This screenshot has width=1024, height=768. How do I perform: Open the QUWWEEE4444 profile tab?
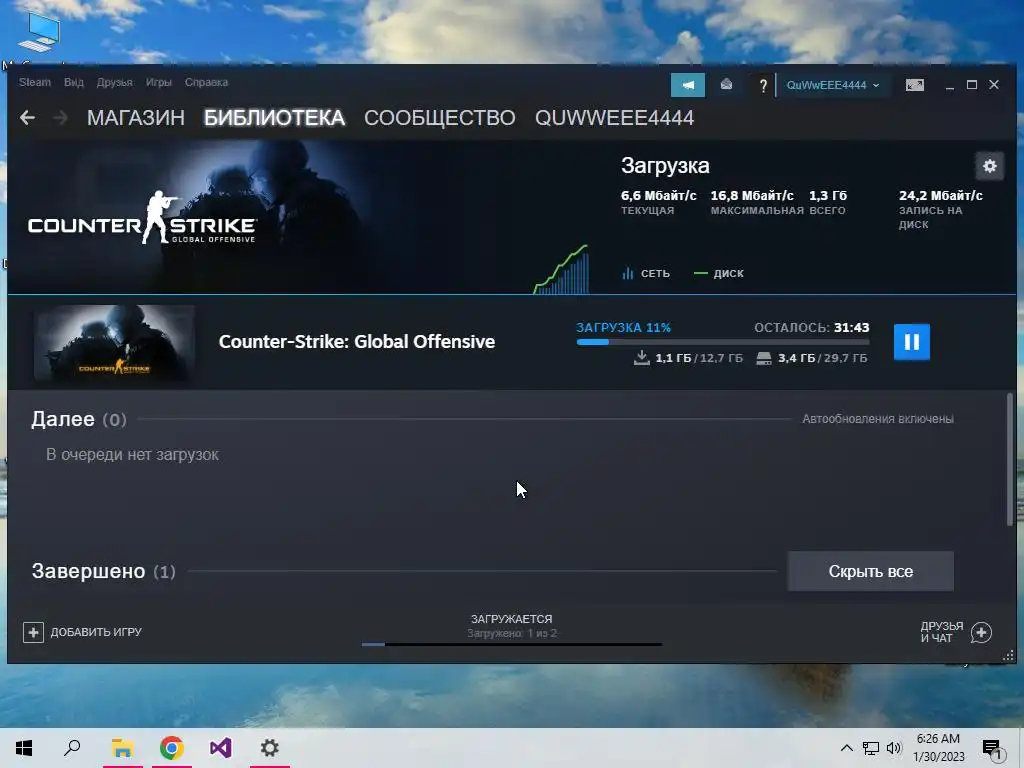615,118
